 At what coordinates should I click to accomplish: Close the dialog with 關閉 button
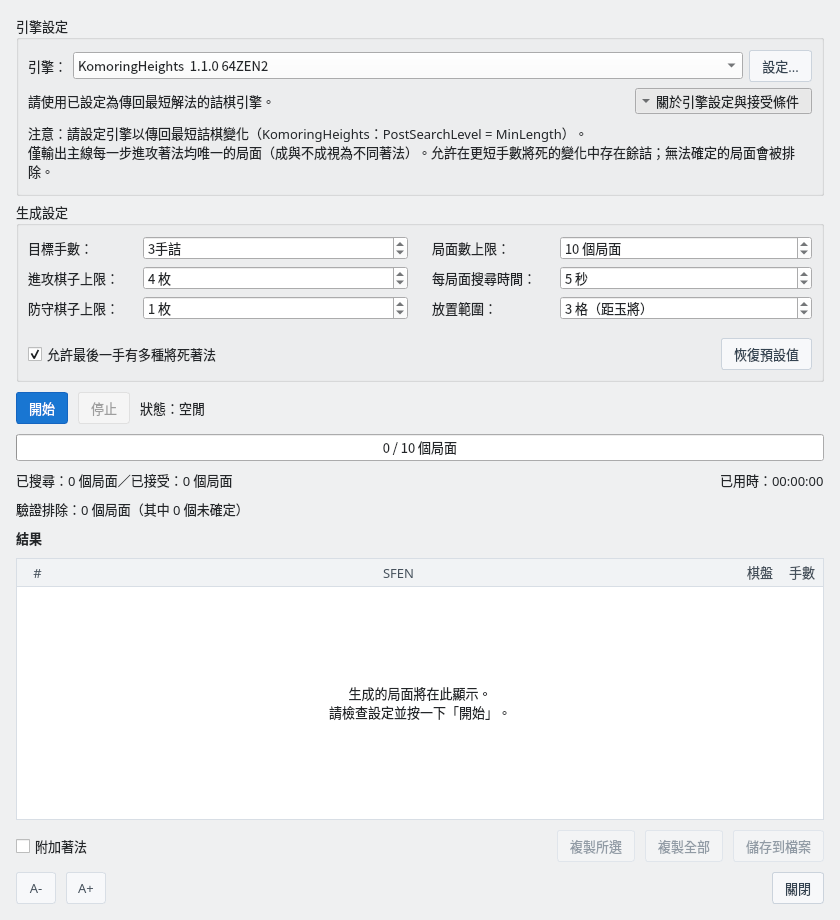(x=798, y=888)
